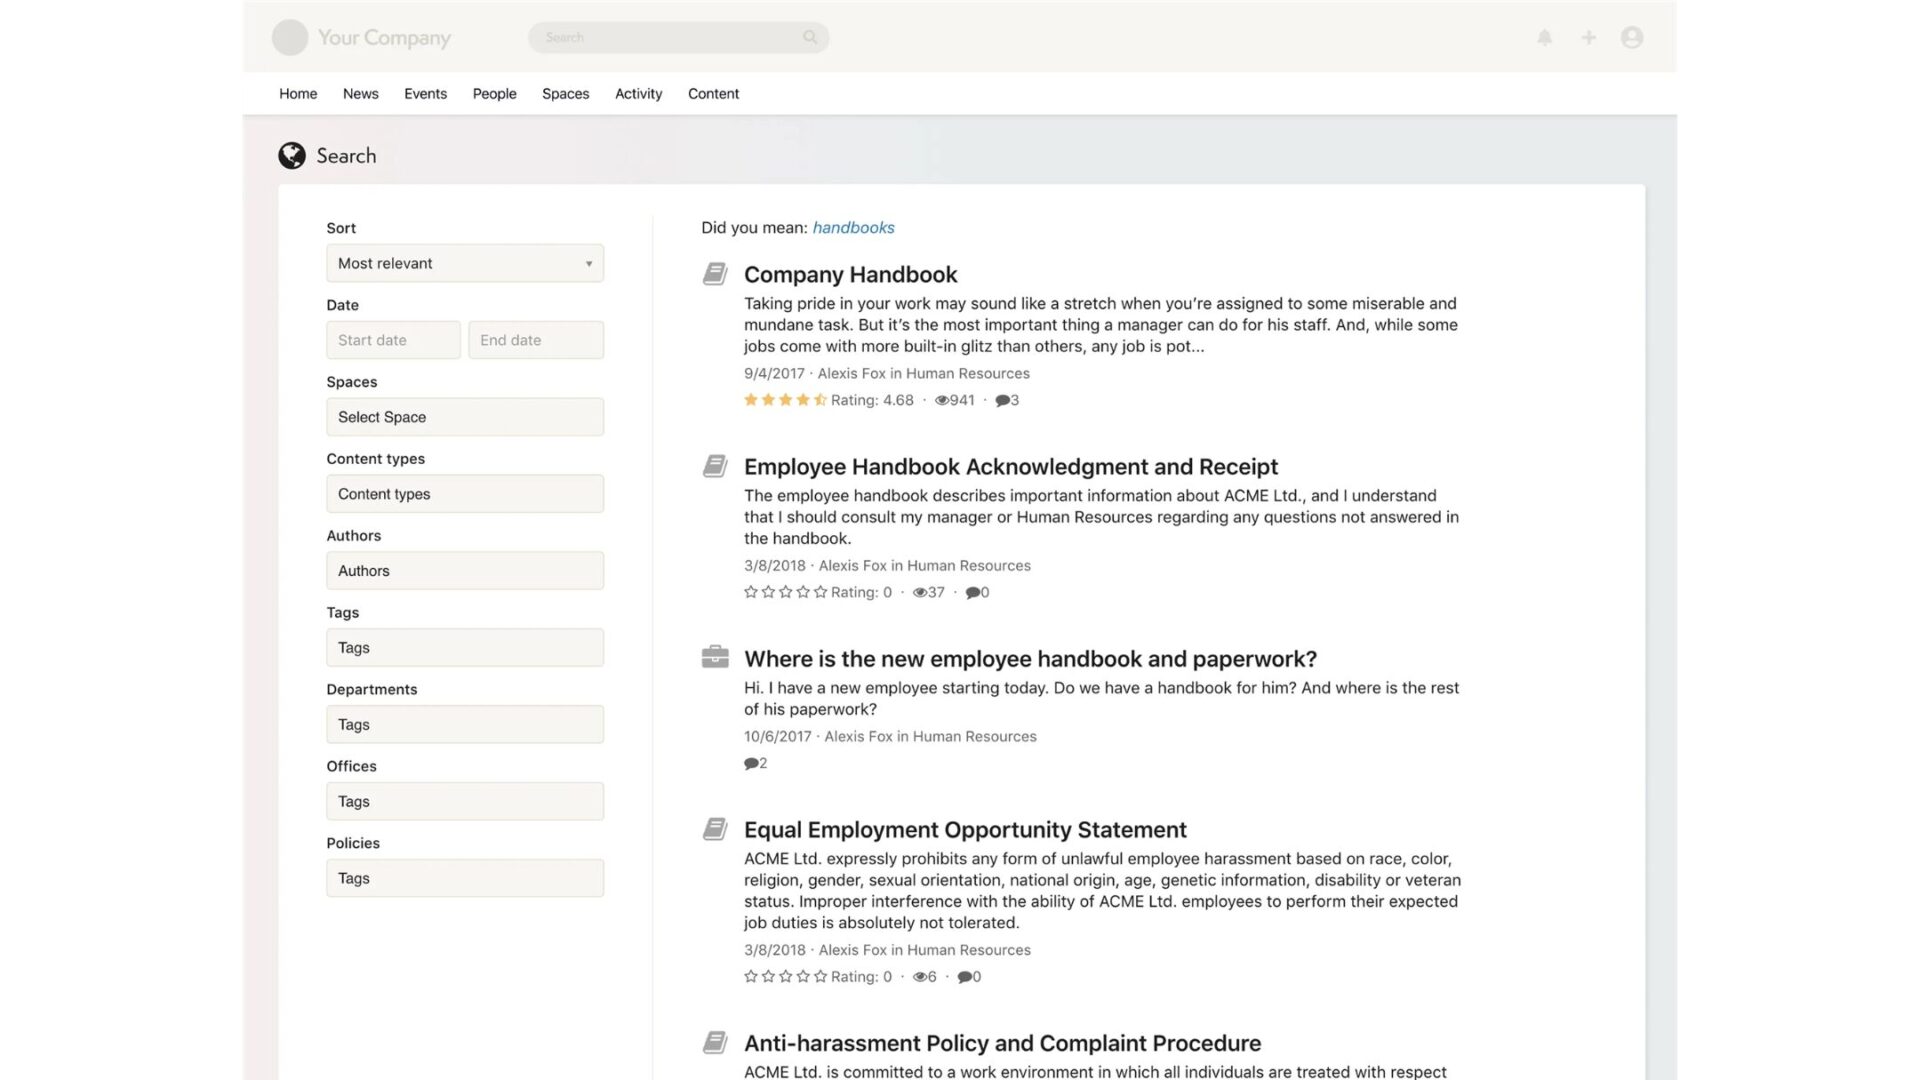1920x1080 pixels.
Task: Open the Select Space dropdown
Action: 465,417
